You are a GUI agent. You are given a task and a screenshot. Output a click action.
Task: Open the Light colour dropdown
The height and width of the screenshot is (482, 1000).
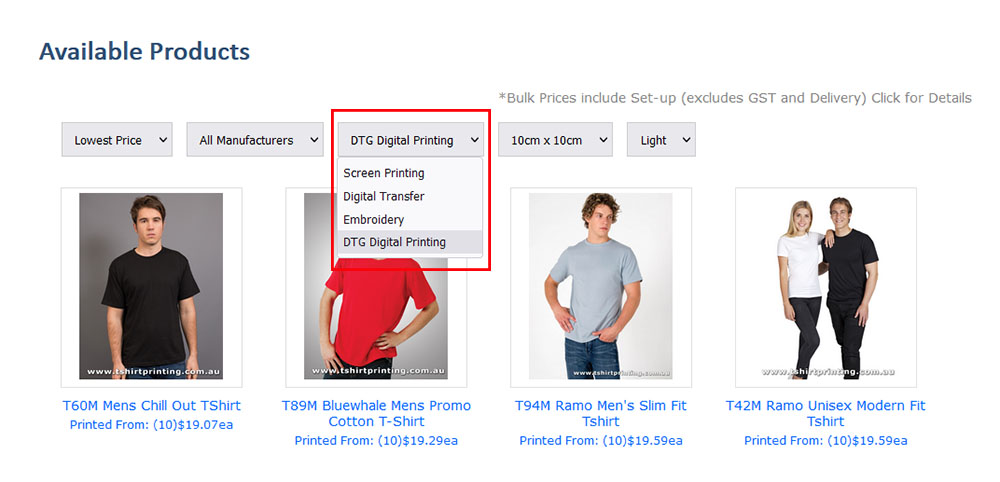(661, 140)
